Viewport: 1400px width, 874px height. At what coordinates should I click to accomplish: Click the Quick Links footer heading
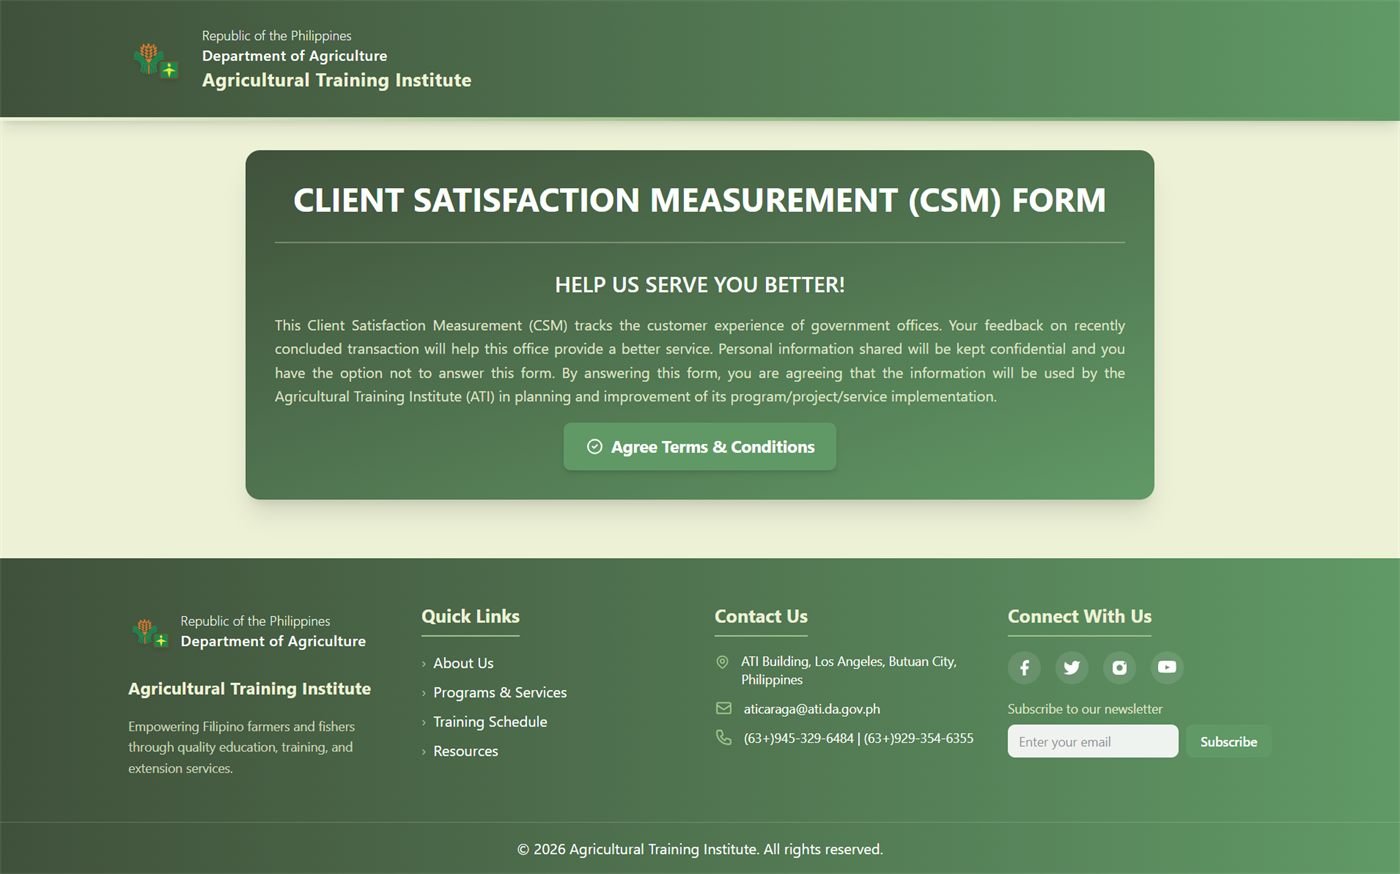(x=470, y=616)
